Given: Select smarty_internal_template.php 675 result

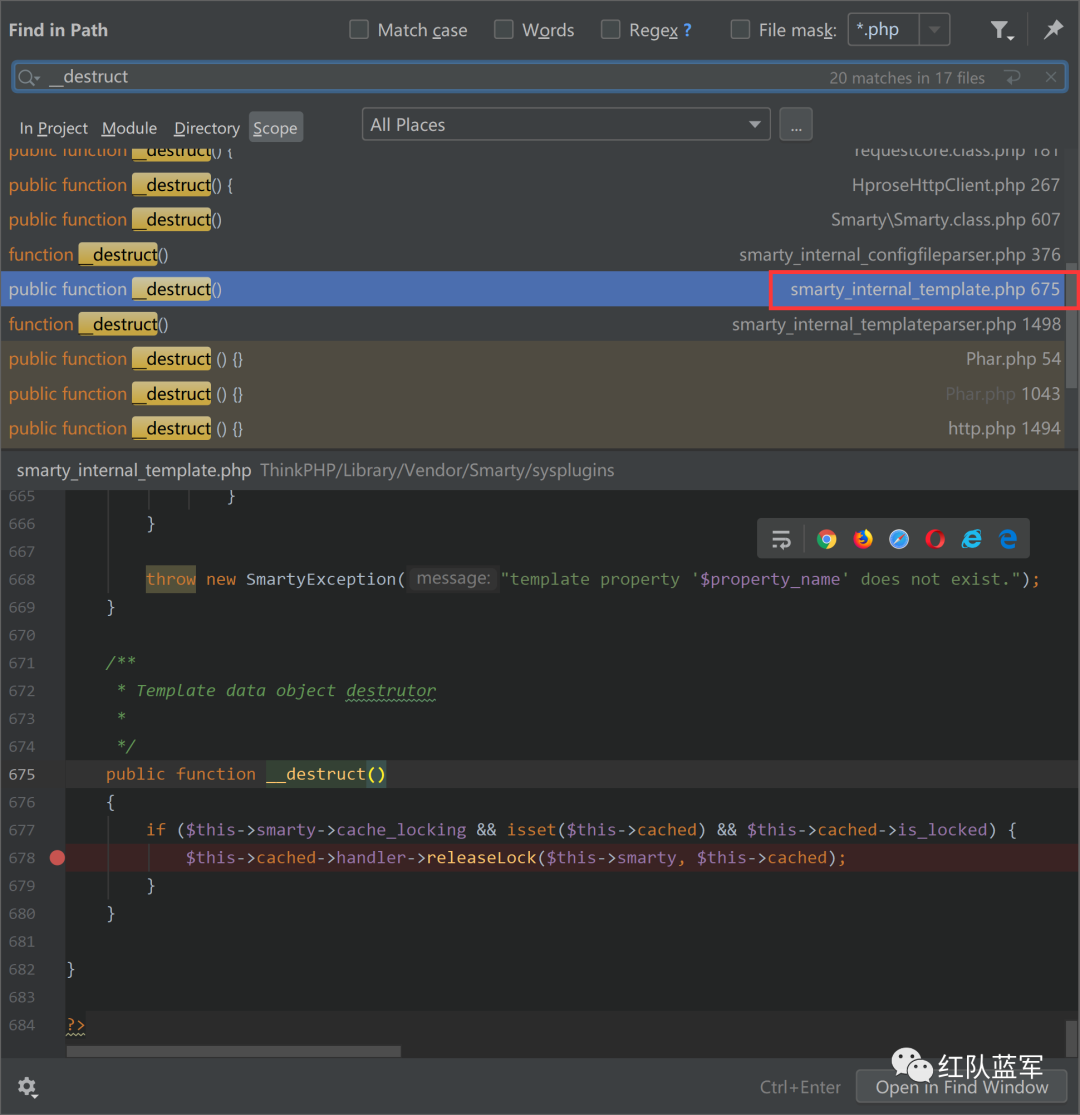Looking at the screenshot, I should tap(533, 289).
